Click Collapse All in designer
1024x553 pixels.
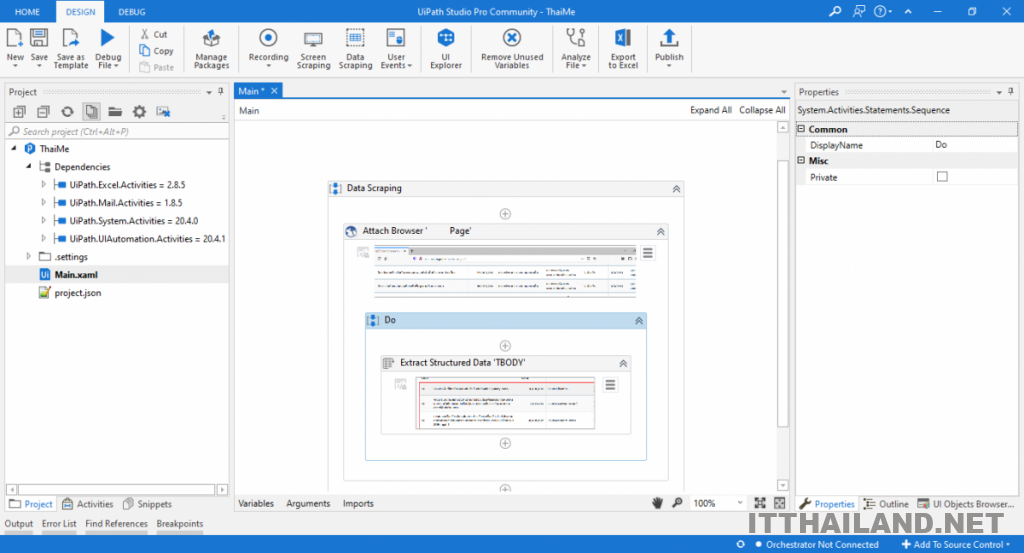click(x=762, y=110)
